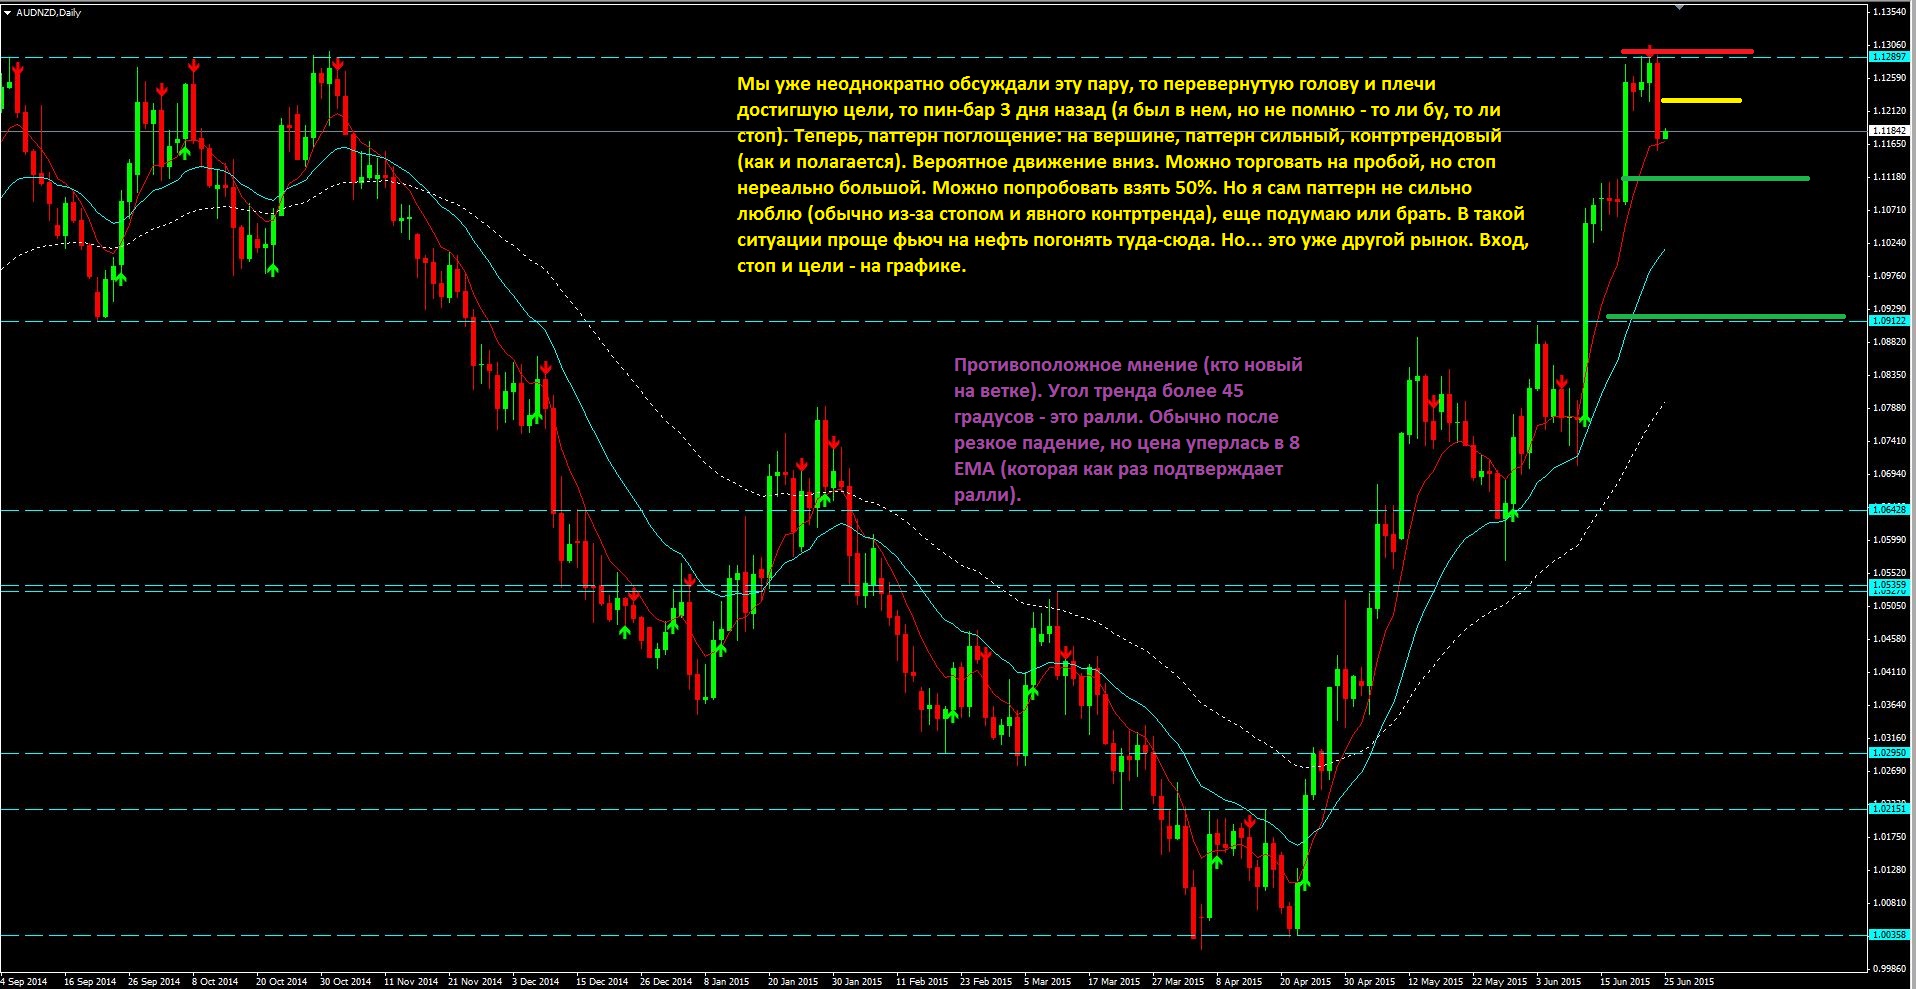The width and height of the screenshot is (1916, 989).
Task: Click the price scale value 0.99860
Action: (x=1889, y=969)
